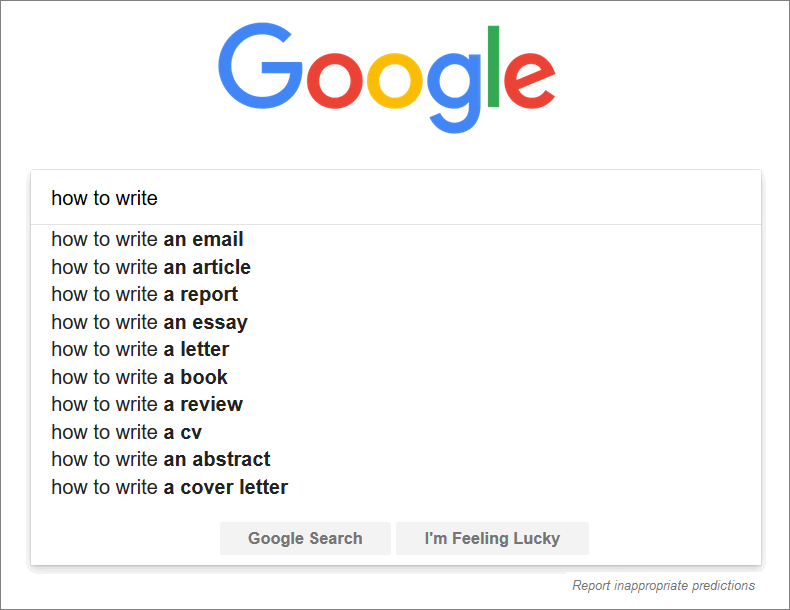Open 'Report inappropriate predictions' link

click(x=664, y=585)
